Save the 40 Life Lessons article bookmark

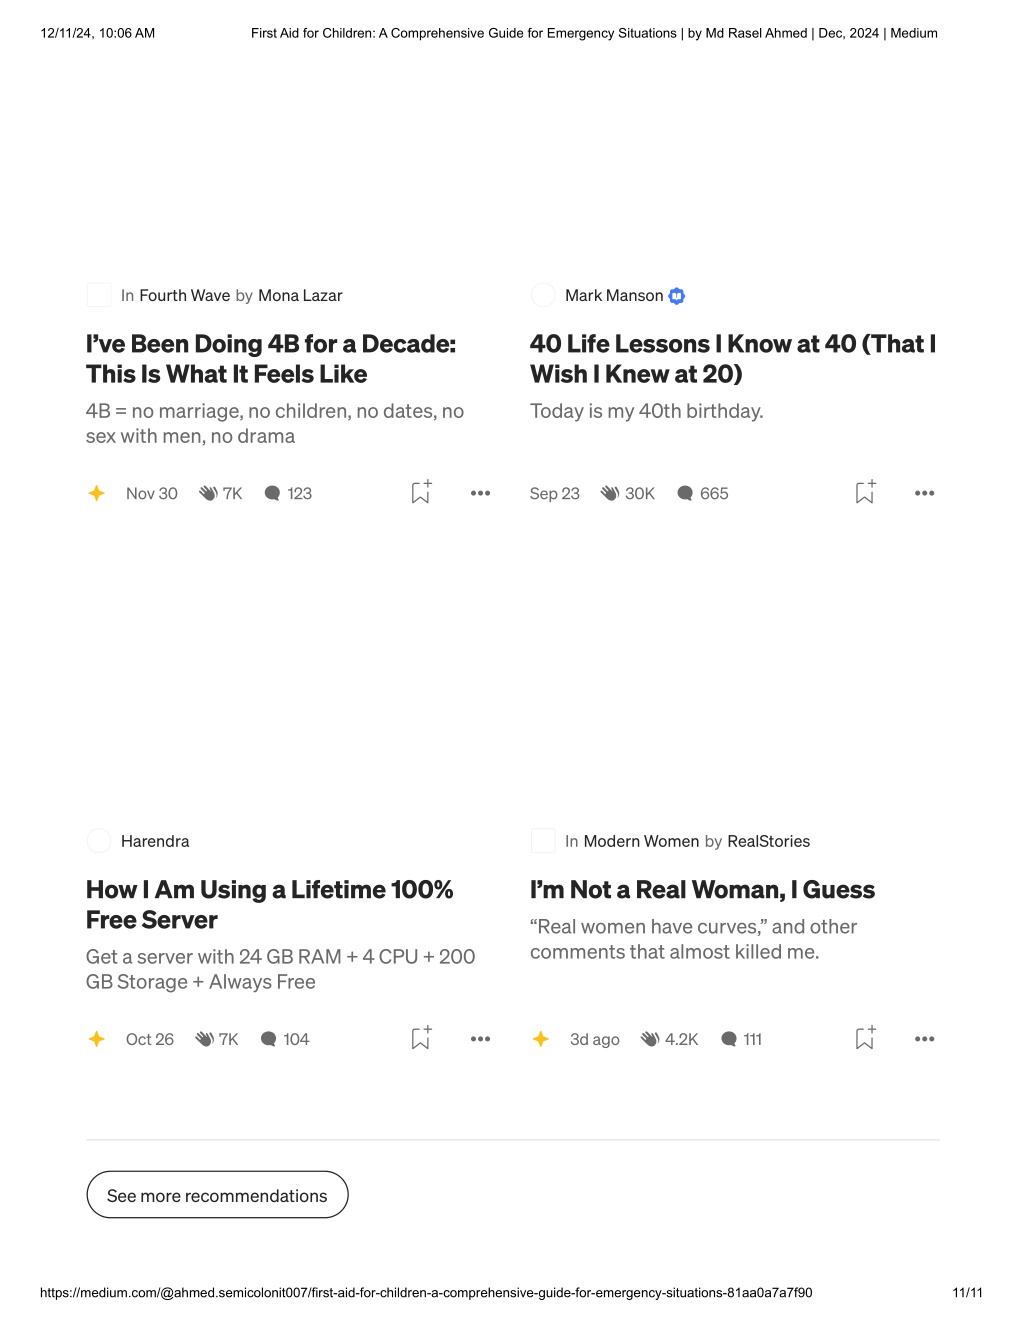pyautogui.click(x=865, y=492)
